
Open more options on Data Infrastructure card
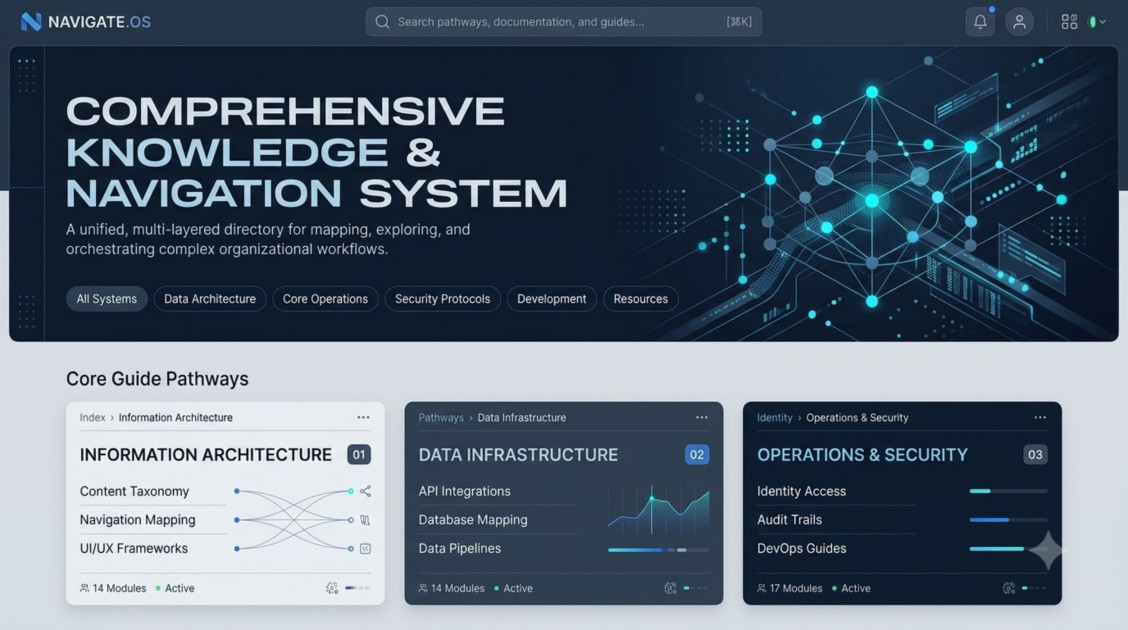[x=701, y=417]
